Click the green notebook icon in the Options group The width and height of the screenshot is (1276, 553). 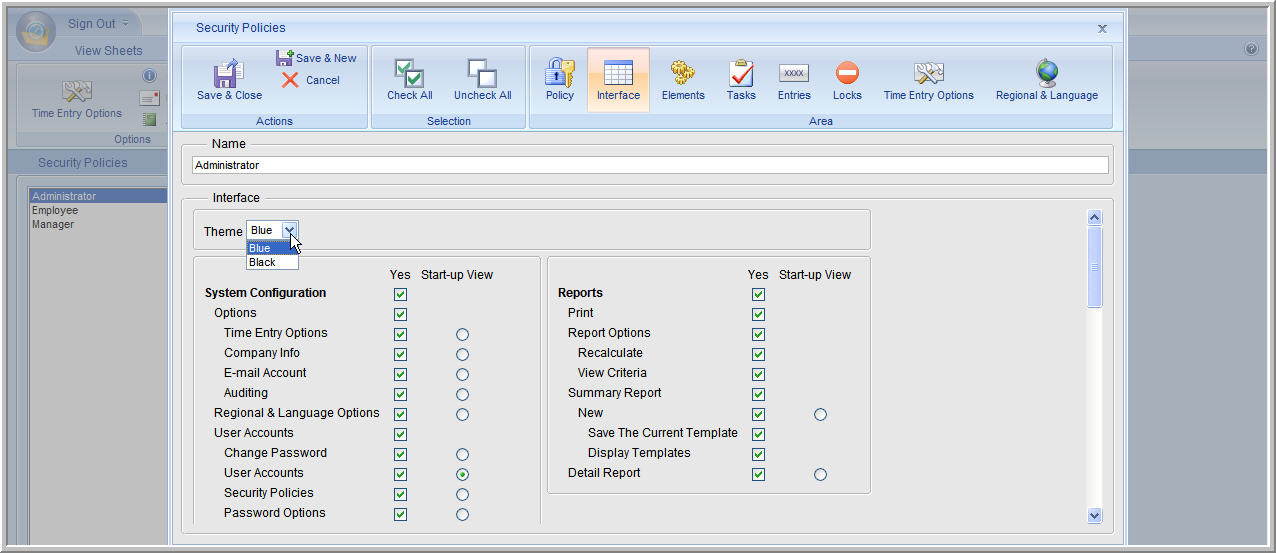pos(149,119)
